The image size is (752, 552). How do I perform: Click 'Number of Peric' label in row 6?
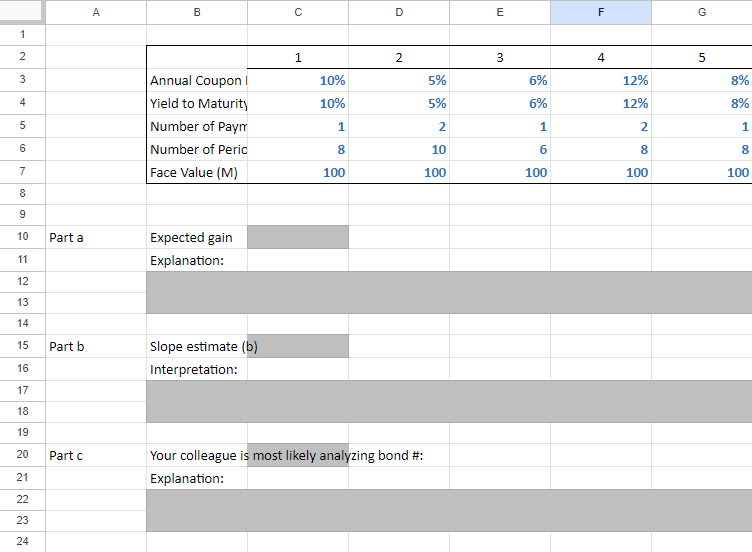(x=197, y=149)
